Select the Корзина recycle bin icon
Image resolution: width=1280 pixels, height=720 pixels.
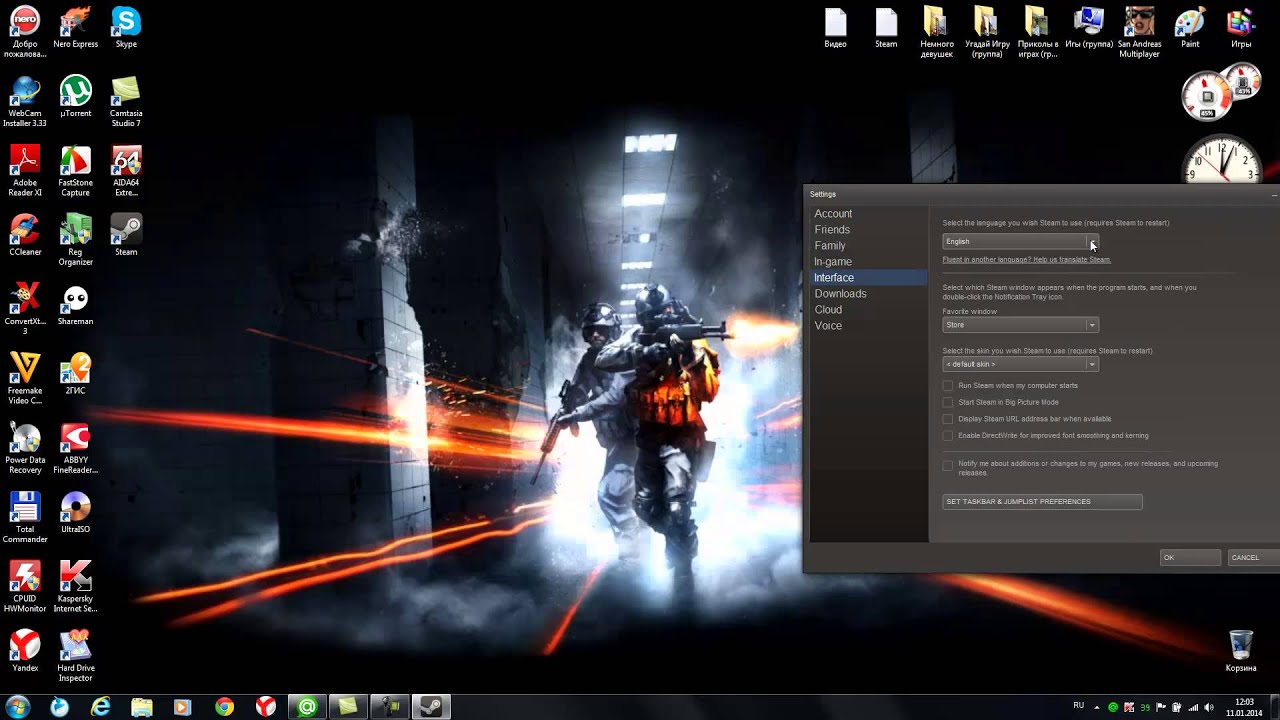1241,650
